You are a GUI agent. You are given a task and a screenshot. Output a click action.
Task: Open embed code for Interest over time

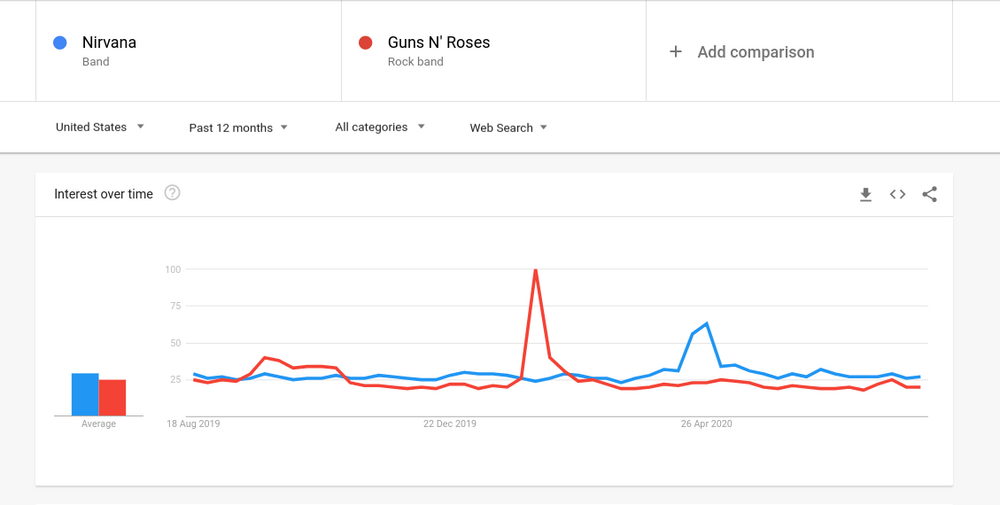point(897,194)
